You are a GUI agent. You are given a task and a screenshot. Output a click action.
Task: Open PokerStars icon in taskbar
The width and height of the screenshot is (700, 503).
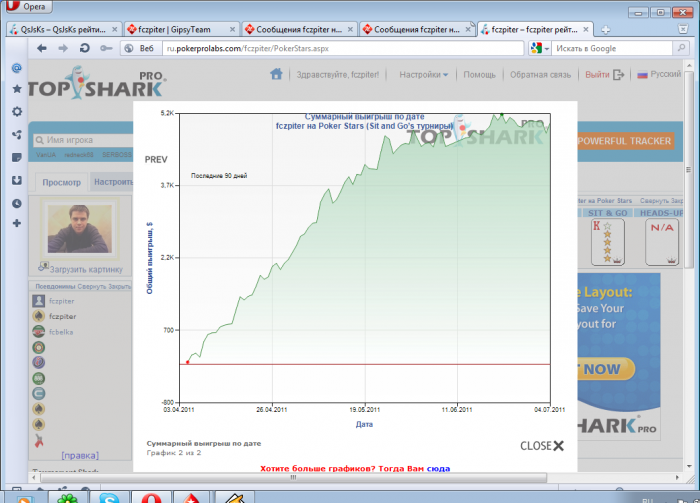(192, 497)
